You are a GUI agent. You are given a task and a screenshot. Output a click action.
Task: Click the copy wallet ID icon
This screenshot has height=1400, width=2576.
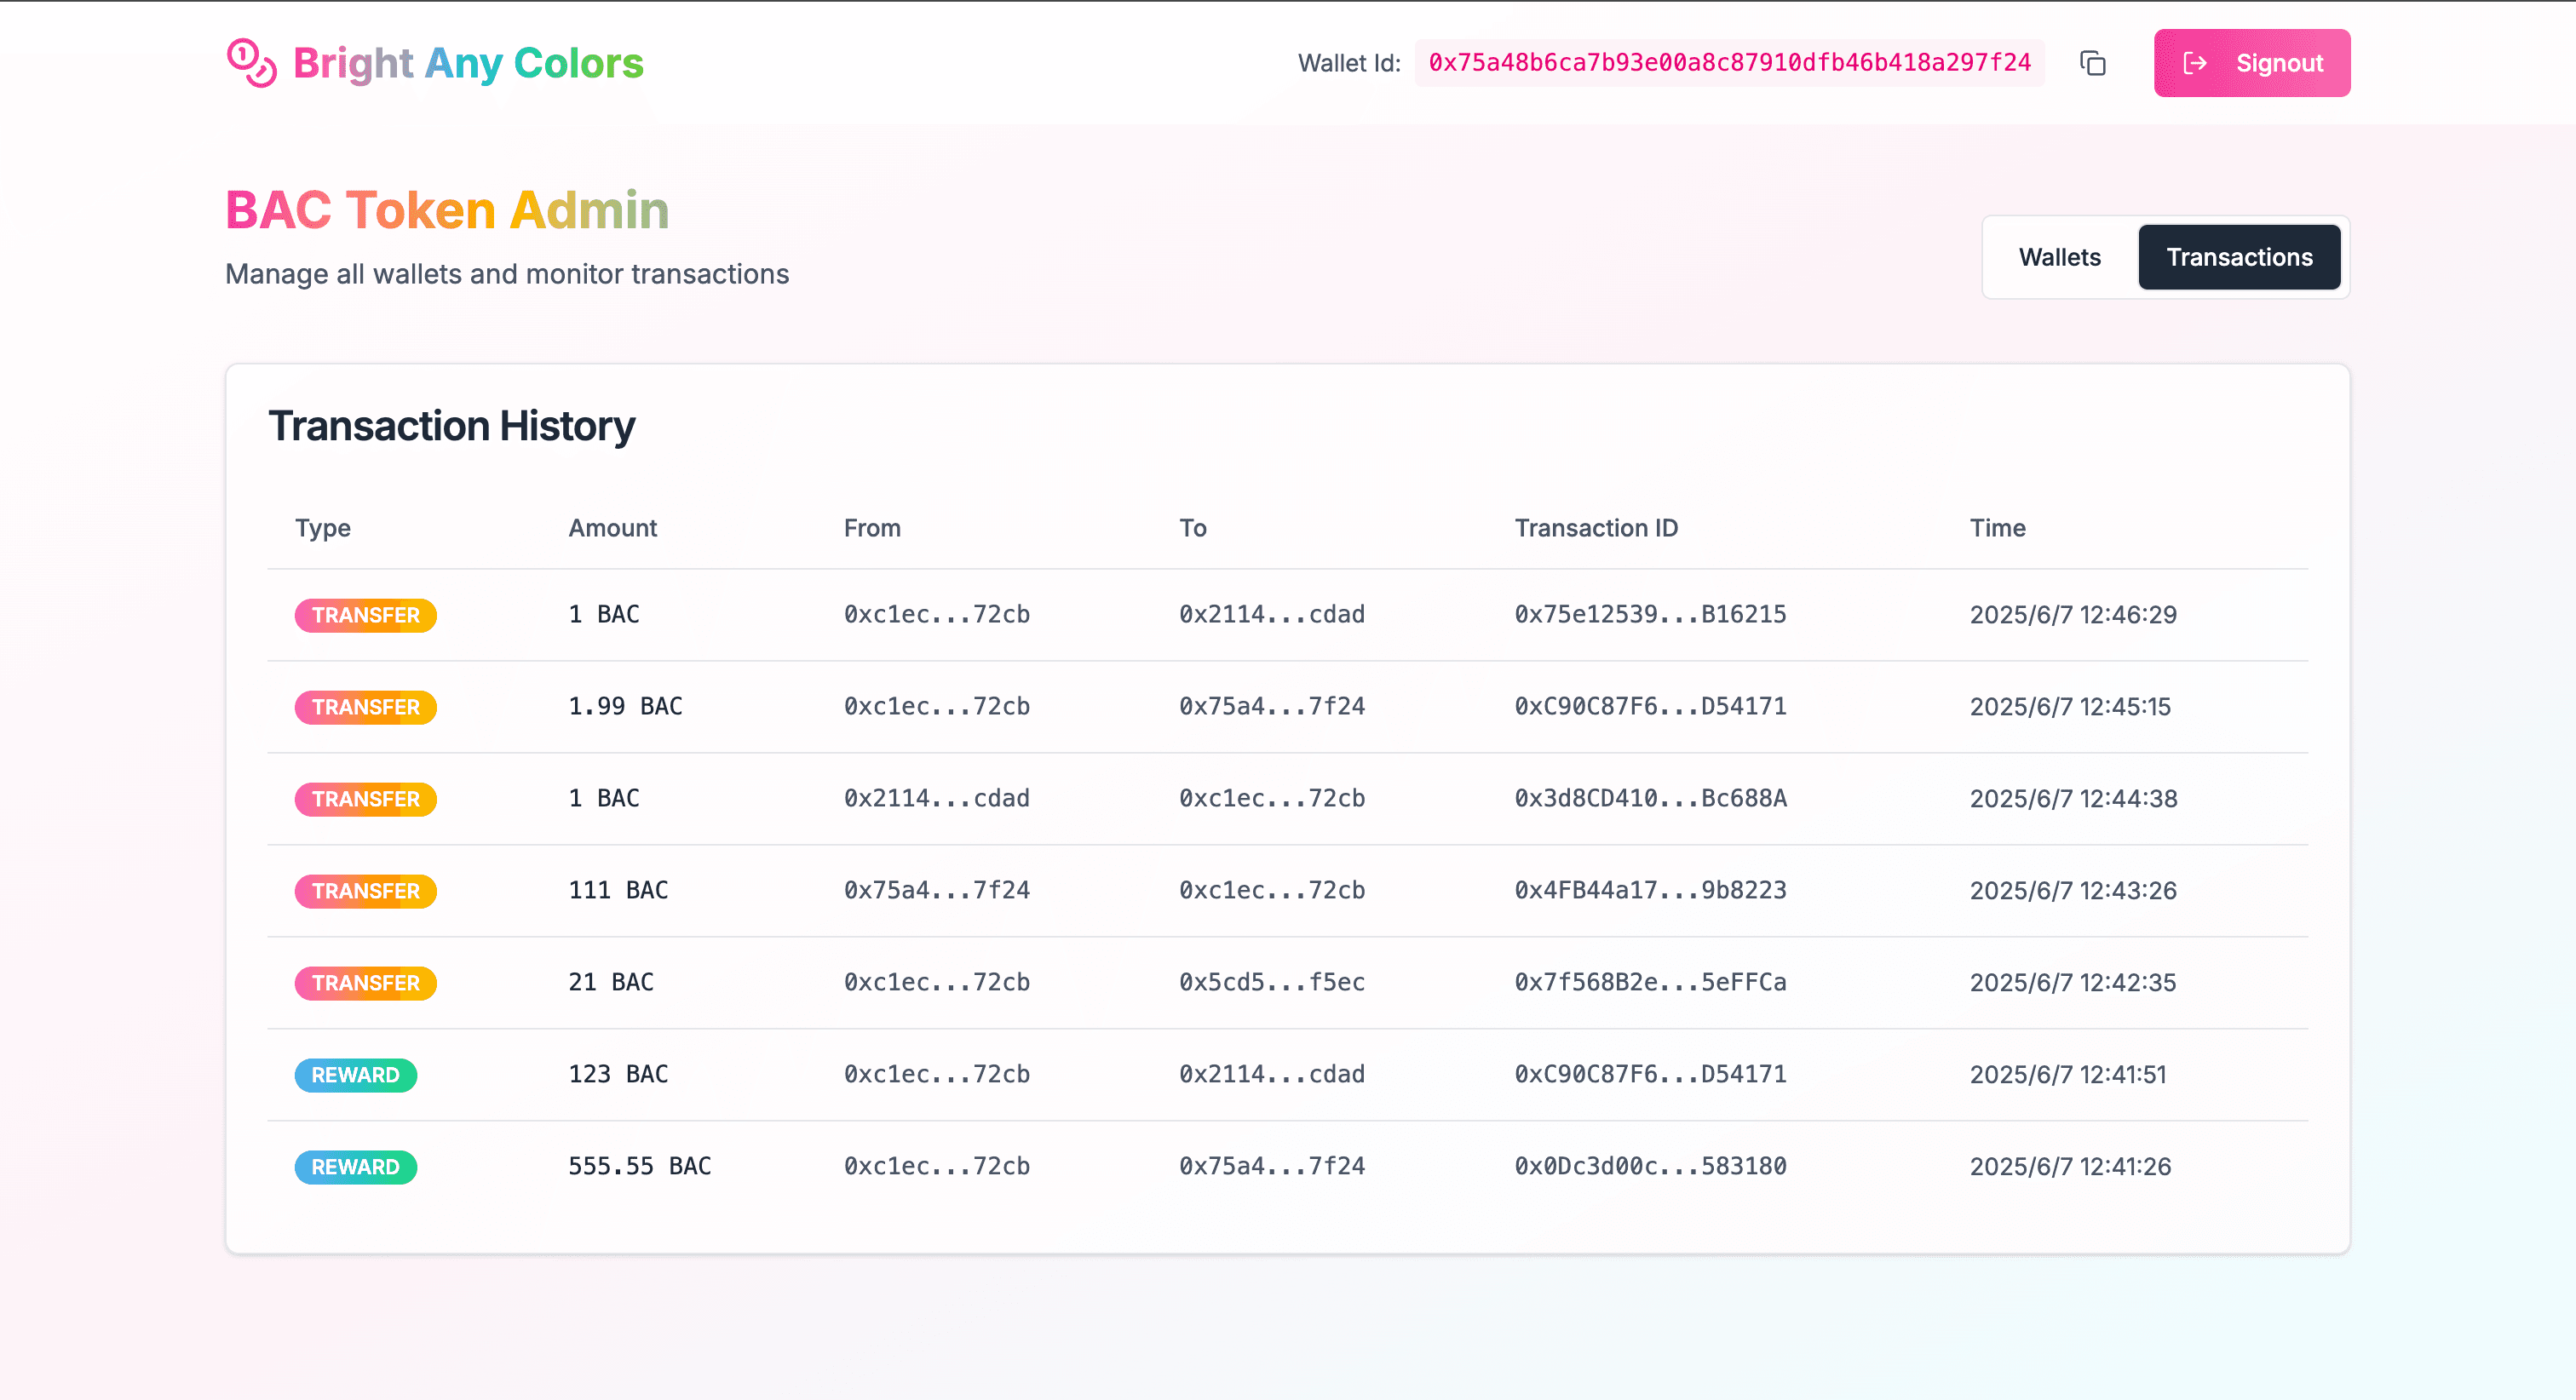(2092, 63)
